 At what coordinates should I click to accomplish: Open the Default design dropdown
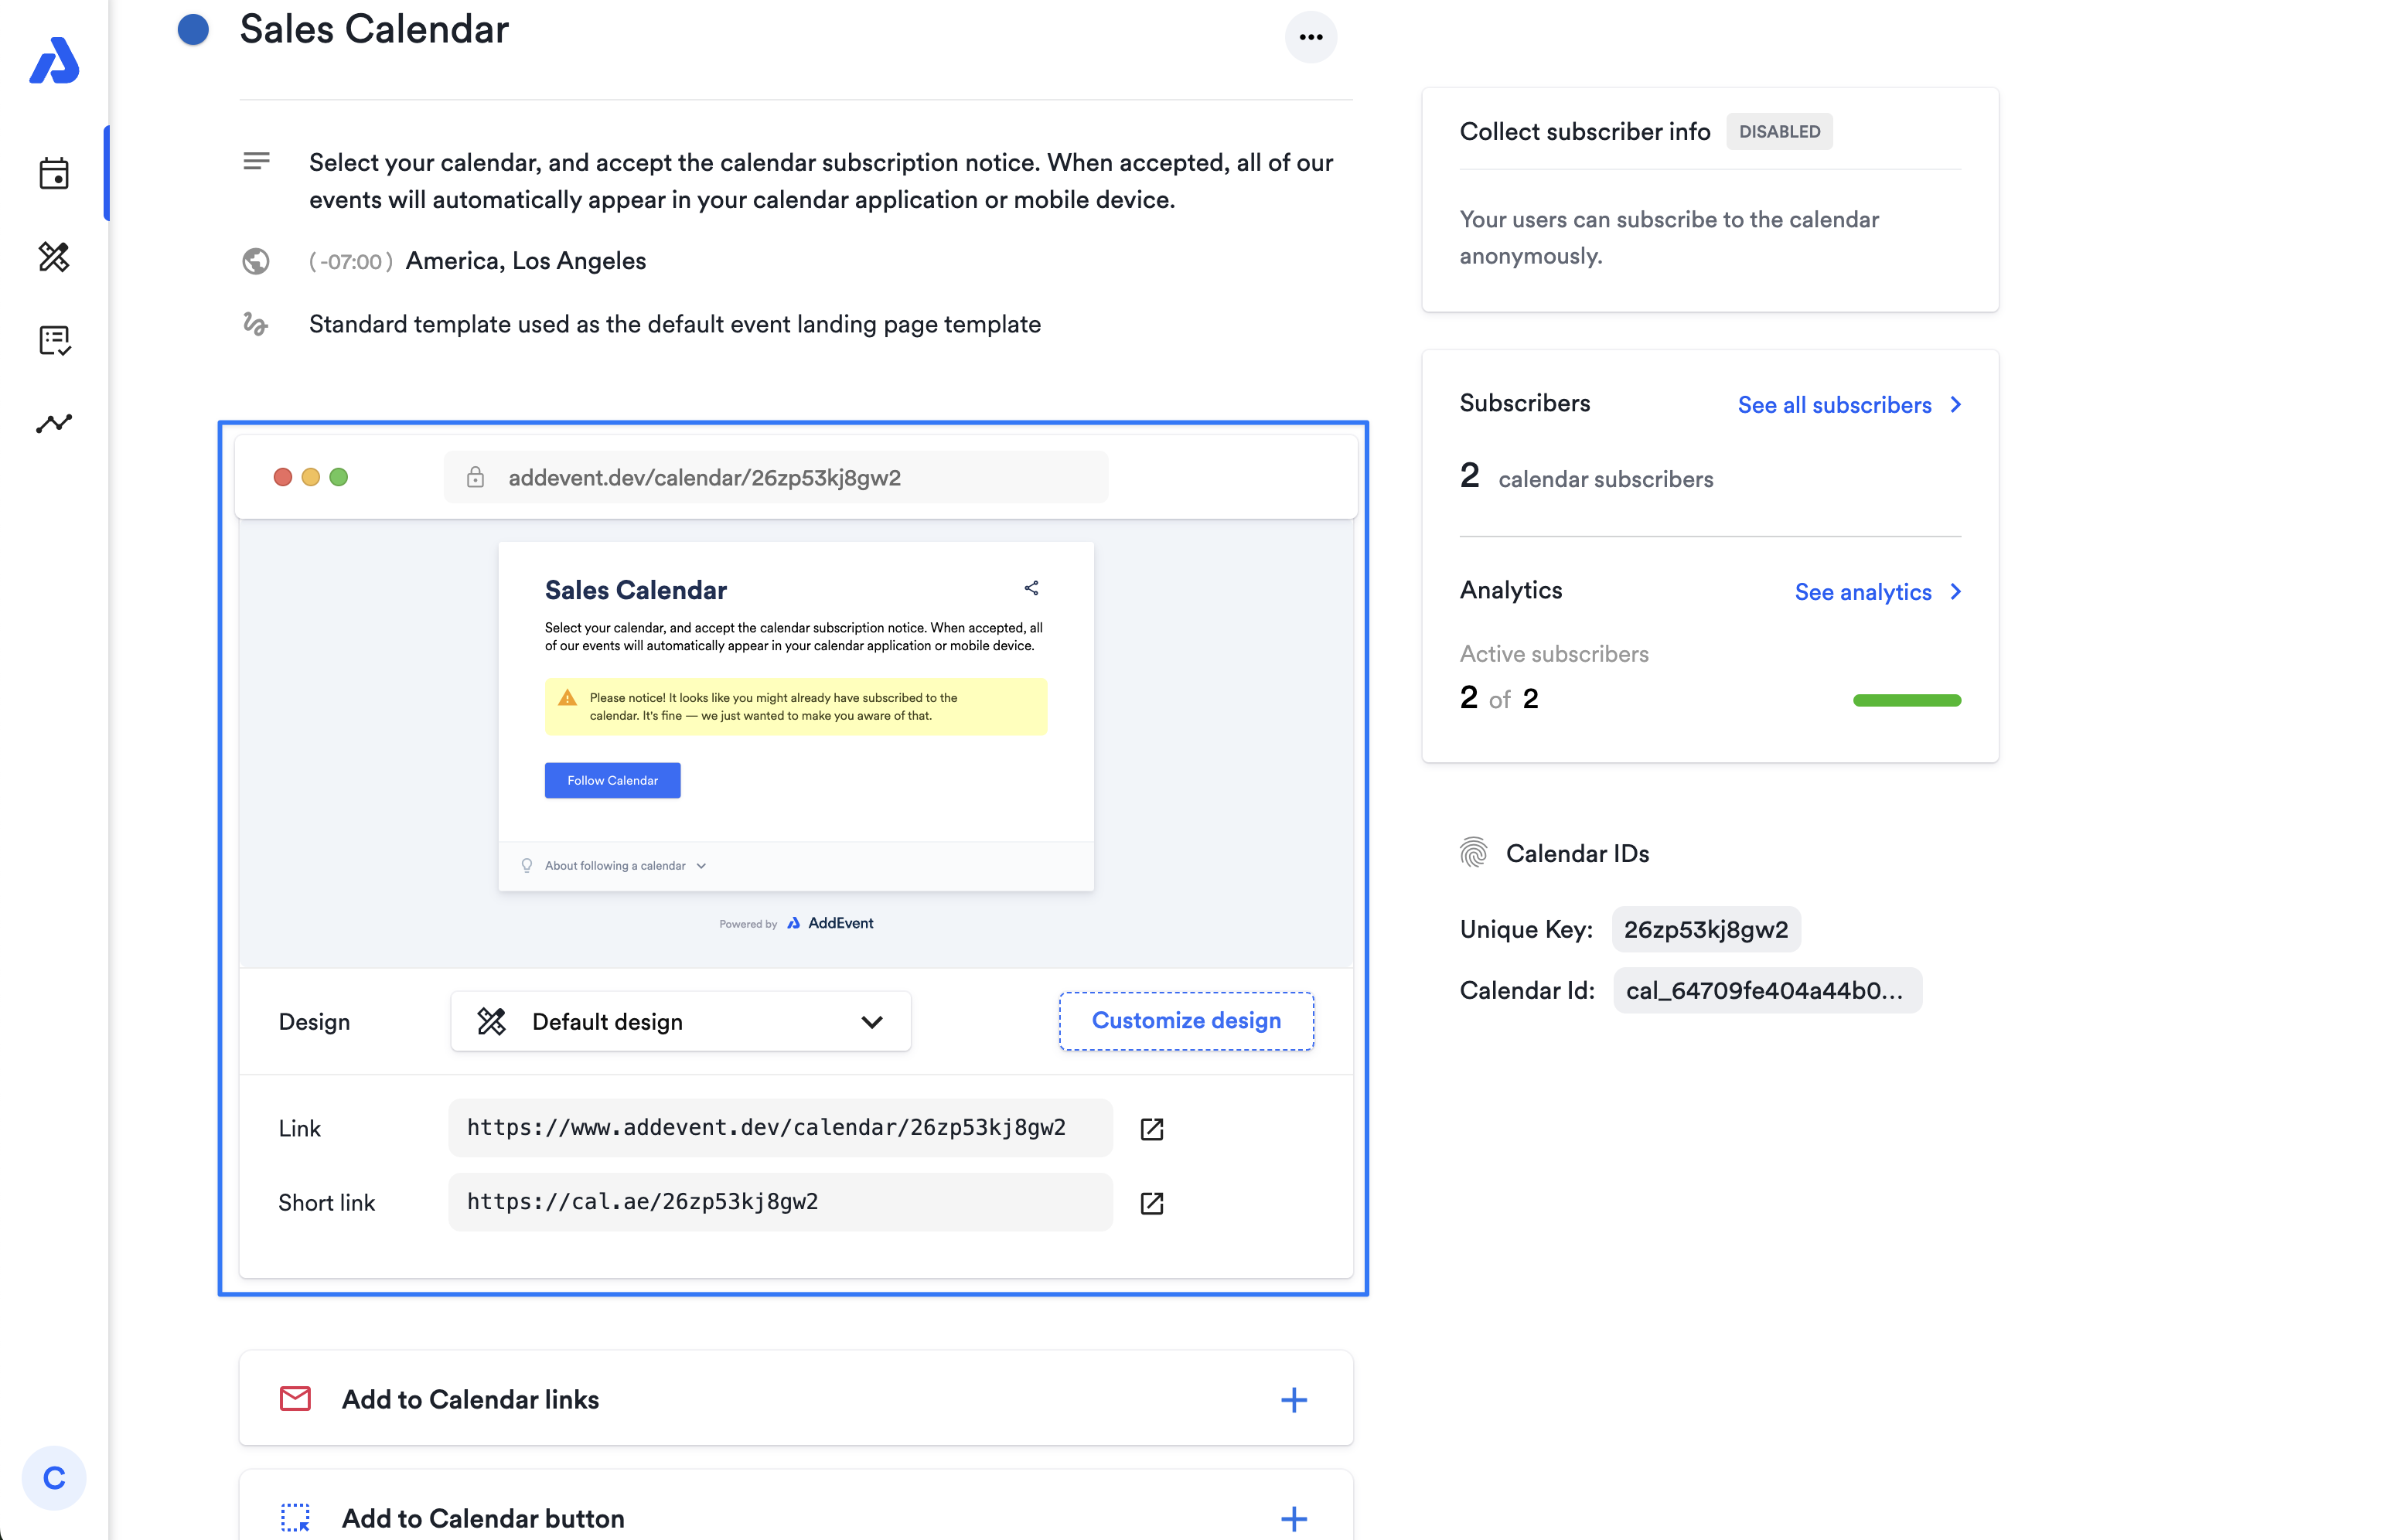point(680,1021)
